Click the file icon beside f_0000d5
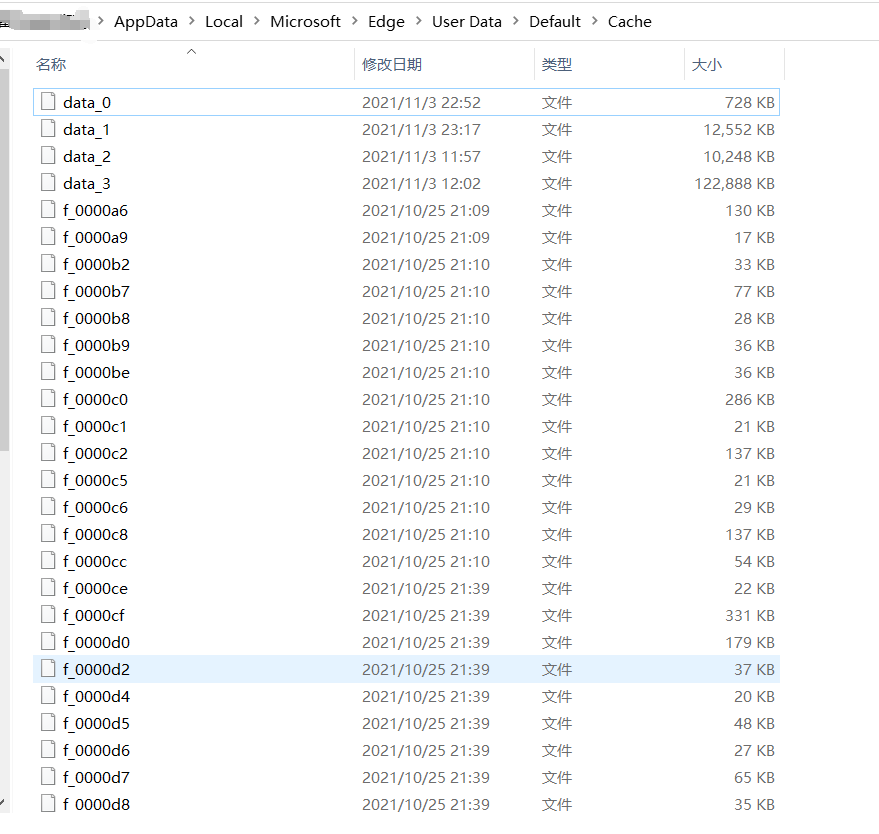Image resolution: width=879 pixels, height=834 pixels. coord(48,722)
